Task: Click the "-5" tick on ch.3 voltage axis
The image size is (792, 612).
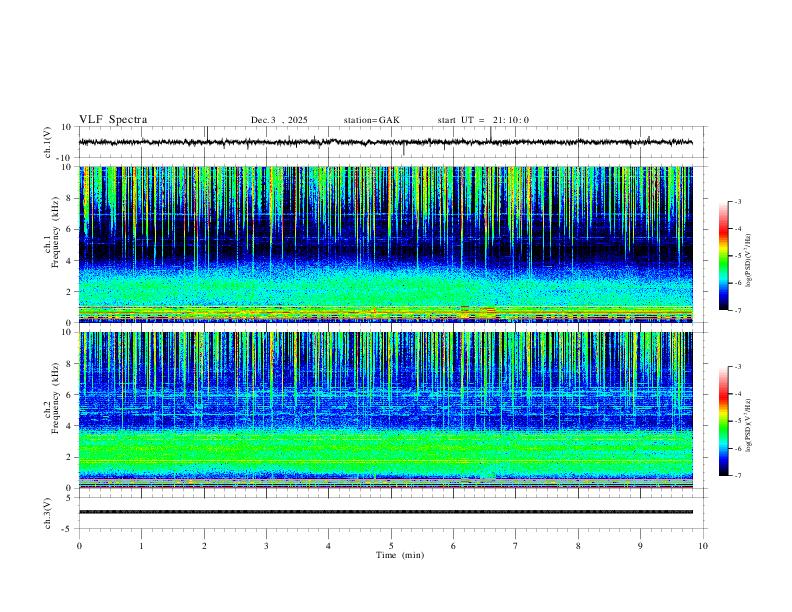Action: coord(67,529)
